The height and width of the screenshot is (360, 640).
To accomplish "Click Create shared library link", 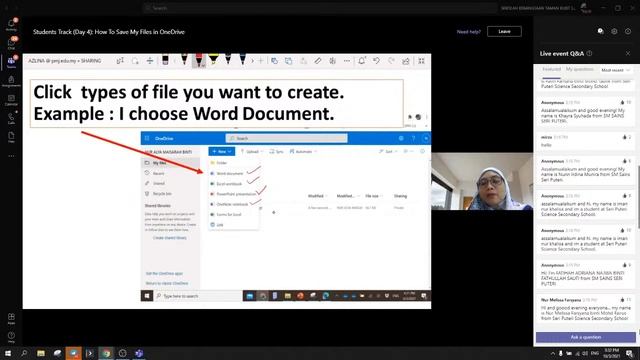I will click(169, 238).
